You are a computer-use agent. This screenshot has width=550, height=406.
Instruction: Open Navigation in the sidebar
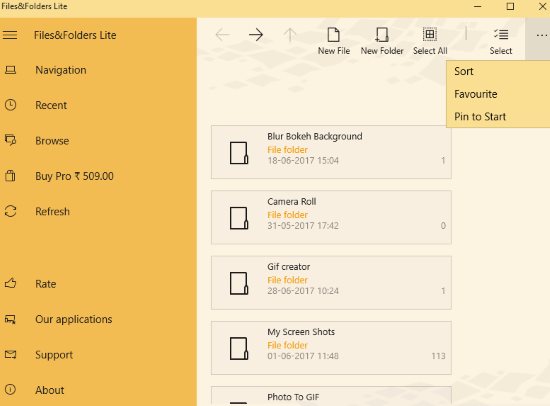[61, 70]
